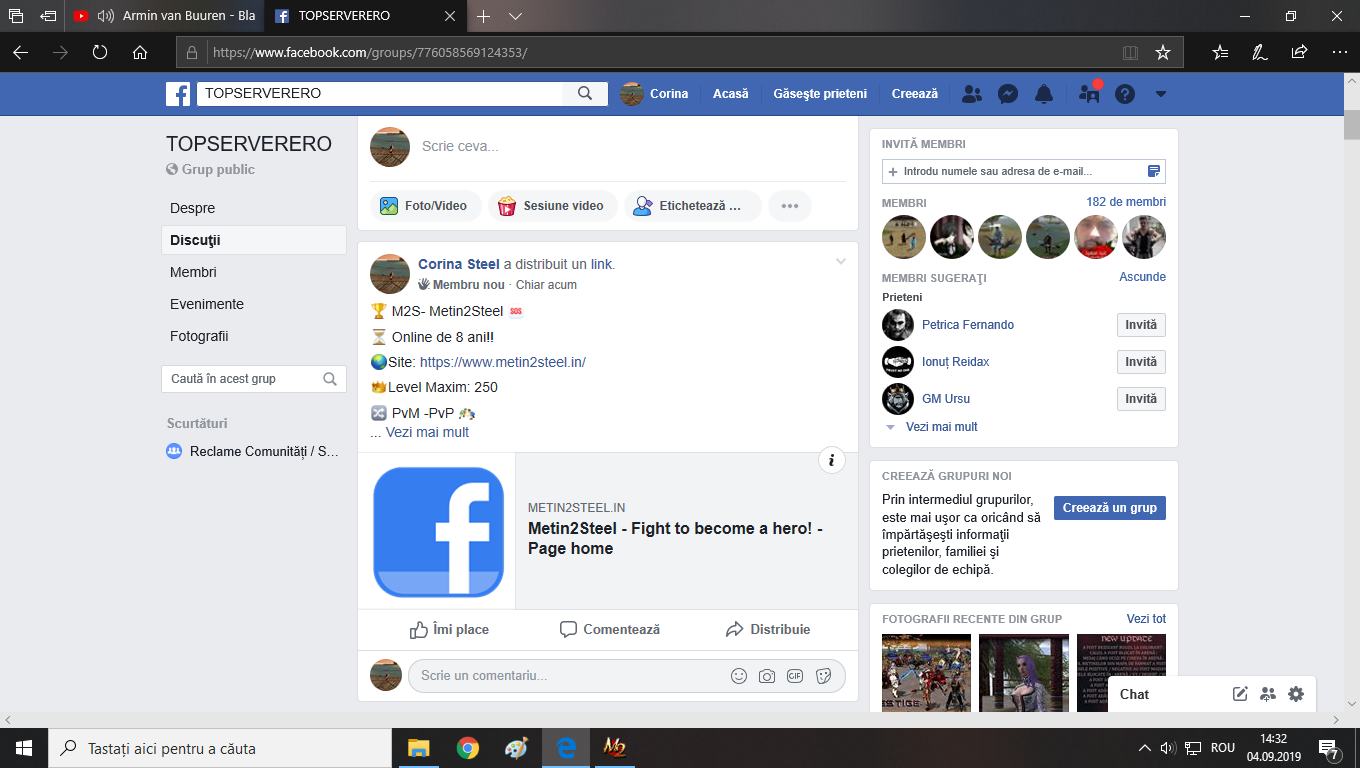Invite Ionuț Reidax to group
Viewport: 1360px width, 768px height.
pyautogui.click(x=1141, y=362)
